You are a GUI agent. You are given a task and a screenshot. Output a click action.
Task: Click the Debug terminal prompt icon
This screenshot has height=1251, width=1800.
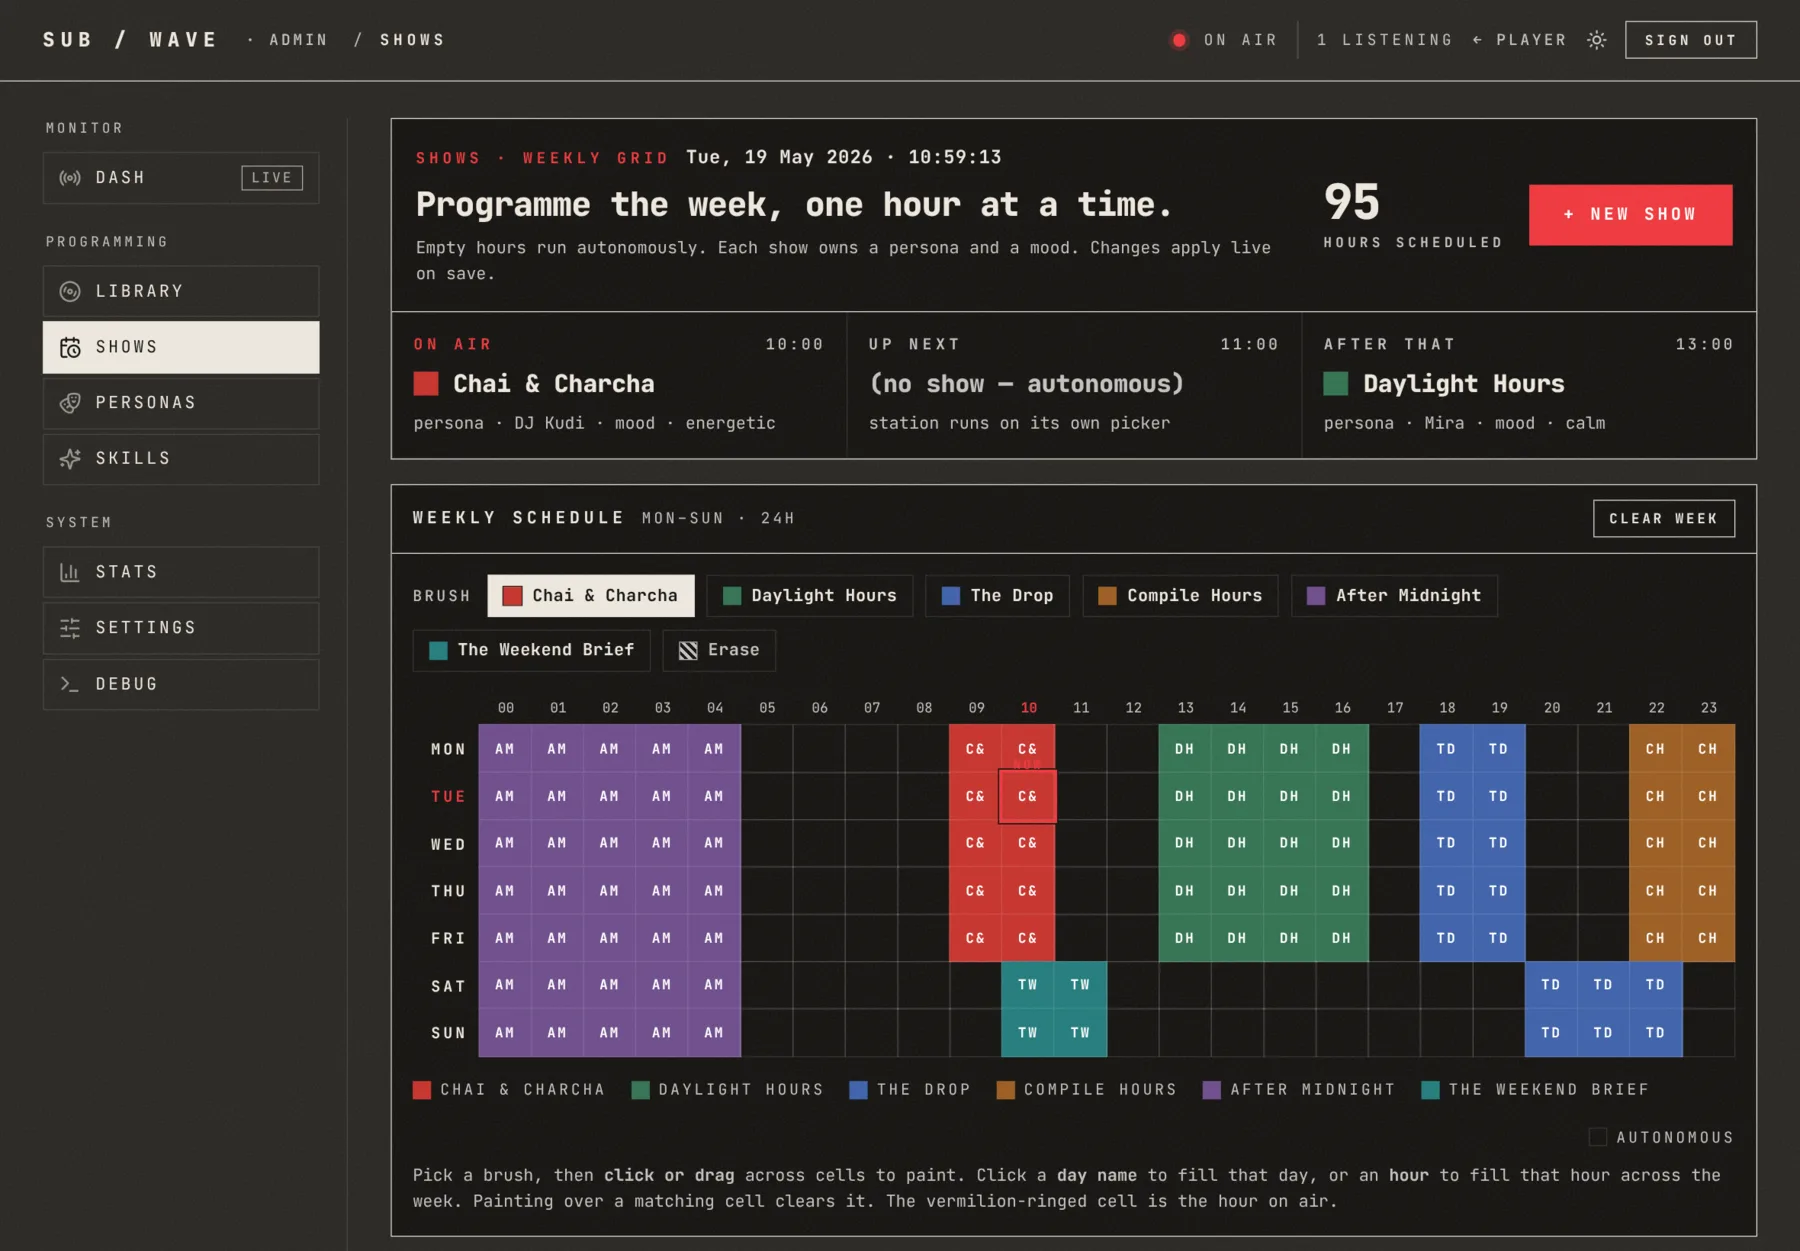click(70, 684)
